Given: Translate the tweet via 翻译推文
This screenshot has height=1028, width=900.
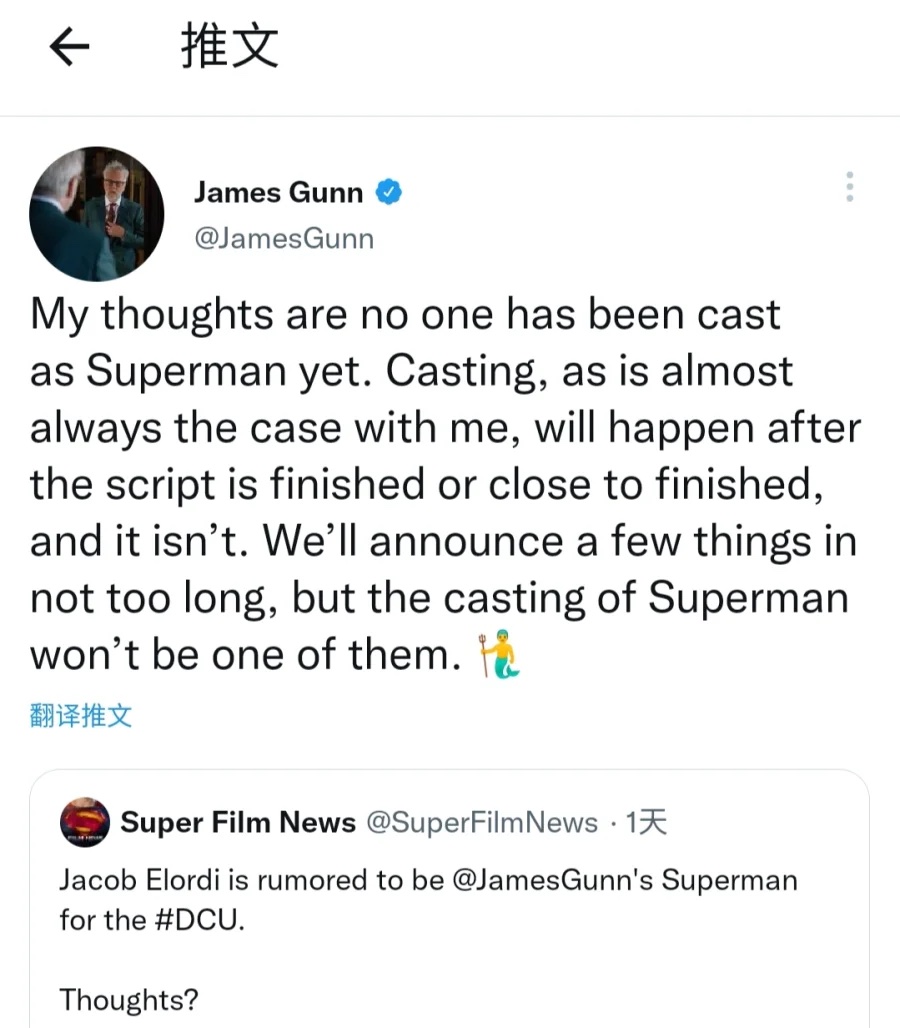Looking at the screenshot, I should click(81, 715).
